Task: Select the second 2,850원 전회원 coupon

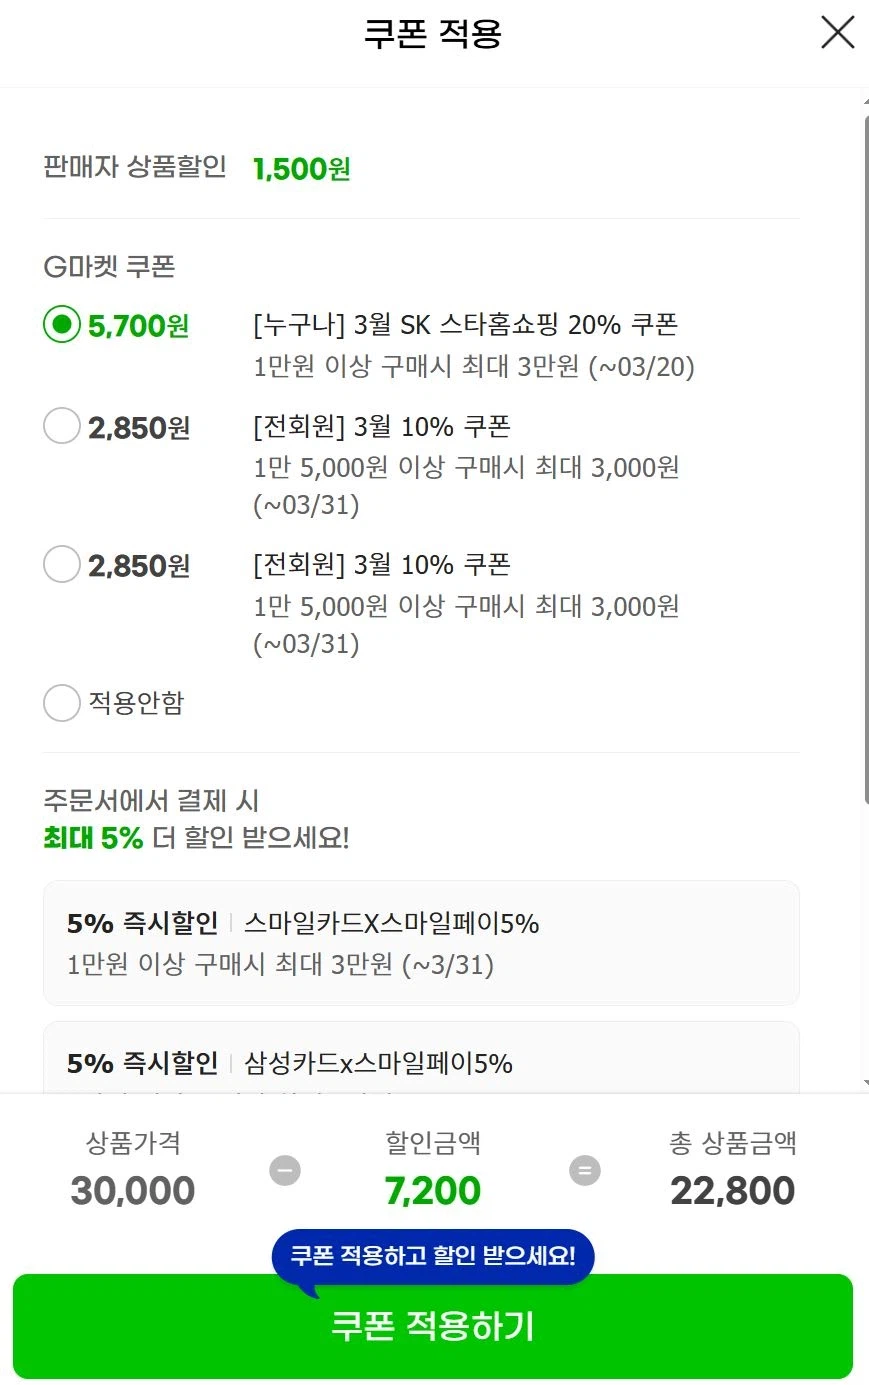Action: click(x=61, y=563)
